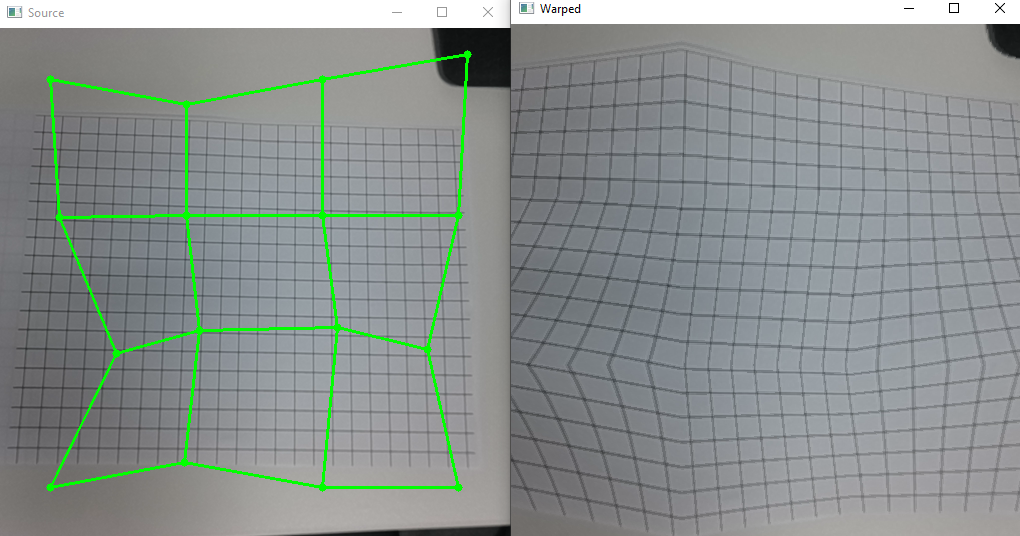The height and width of the screenshot is (536, 1020).
Task: Select left-edge mesh point in second row
Action: coord(59,217)
